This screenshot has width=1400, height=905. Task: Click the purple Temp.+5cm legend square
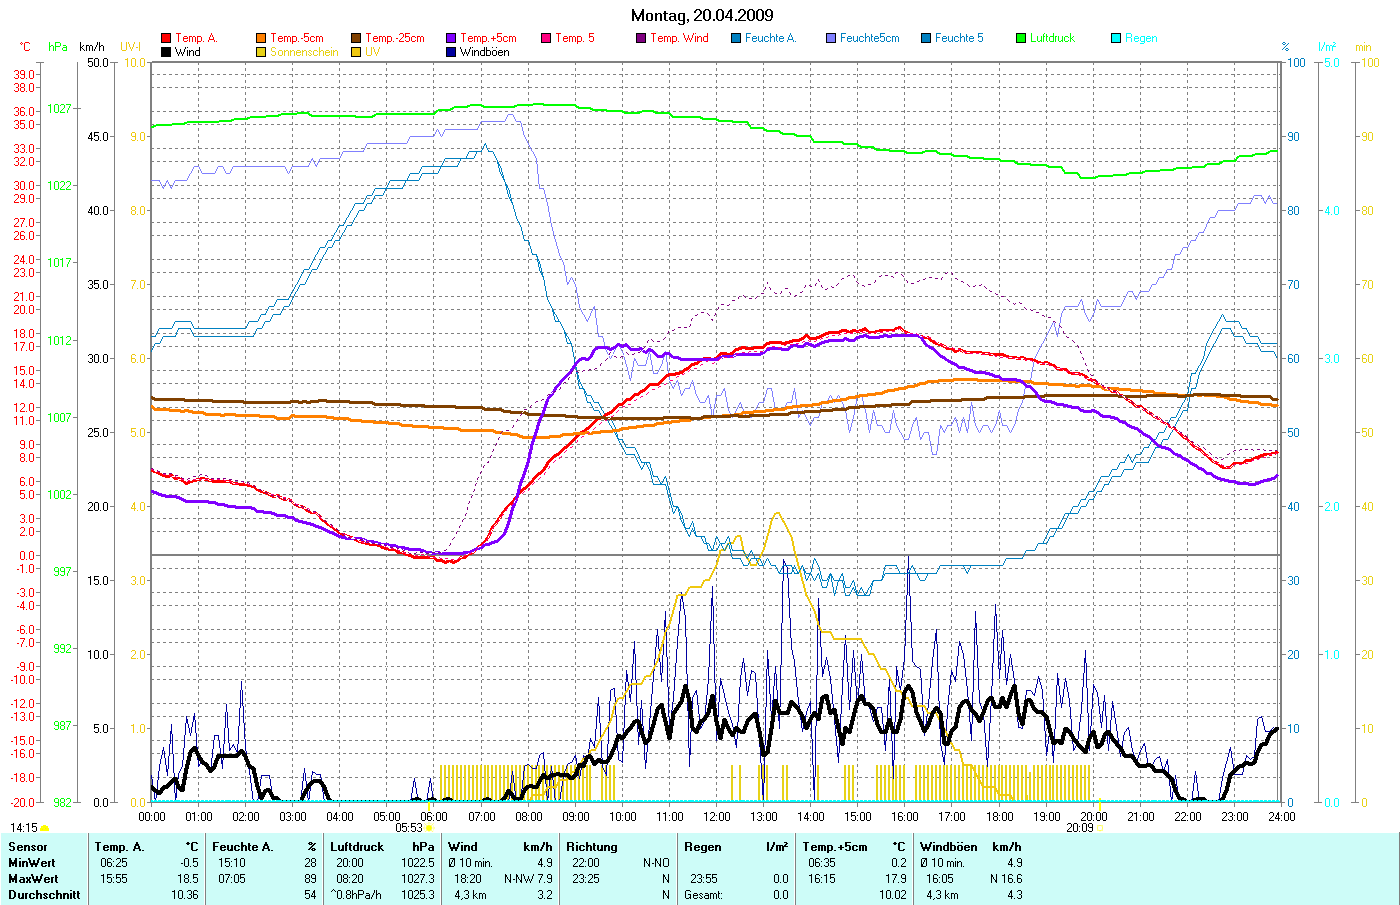coord(451,38)
